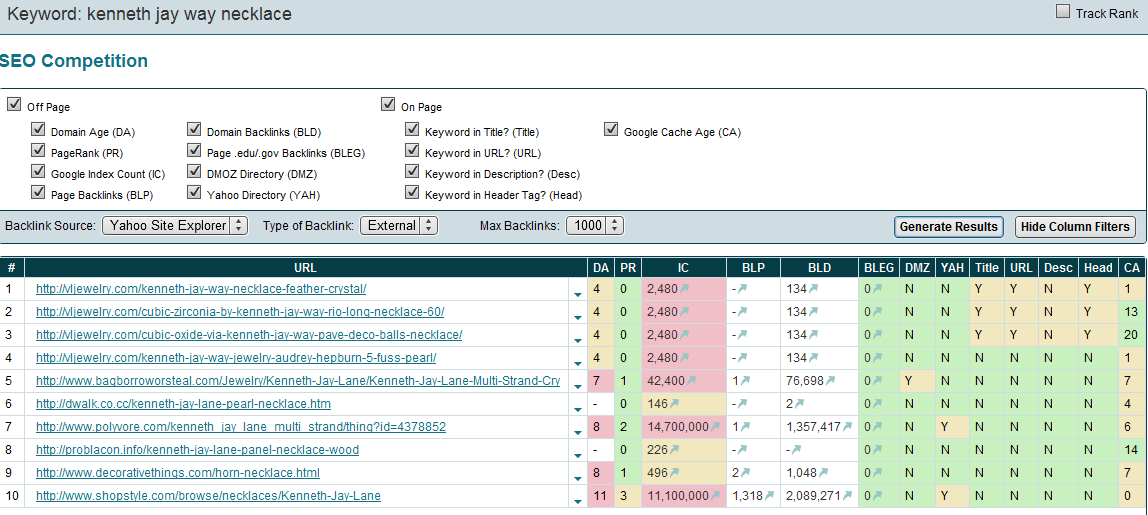Toggle Google Cache Age (CA) checkbox

point(611,130)
